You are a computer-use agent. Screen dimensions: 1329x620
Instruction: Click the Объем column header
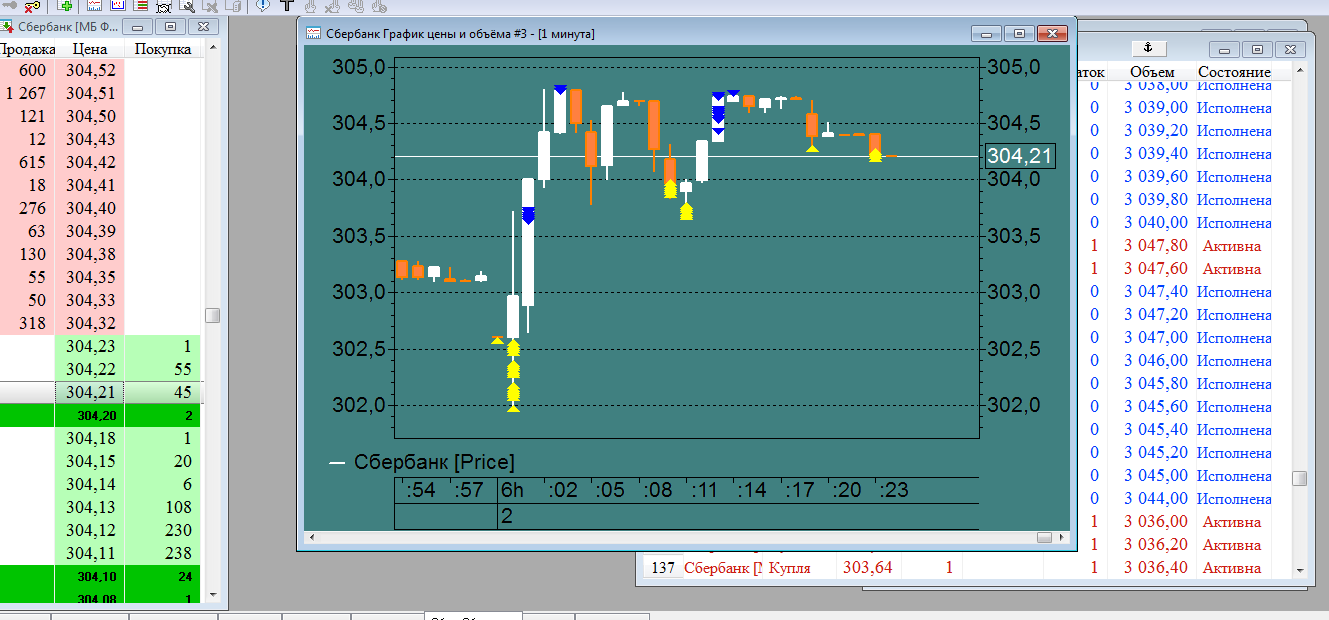[1152, 72]
